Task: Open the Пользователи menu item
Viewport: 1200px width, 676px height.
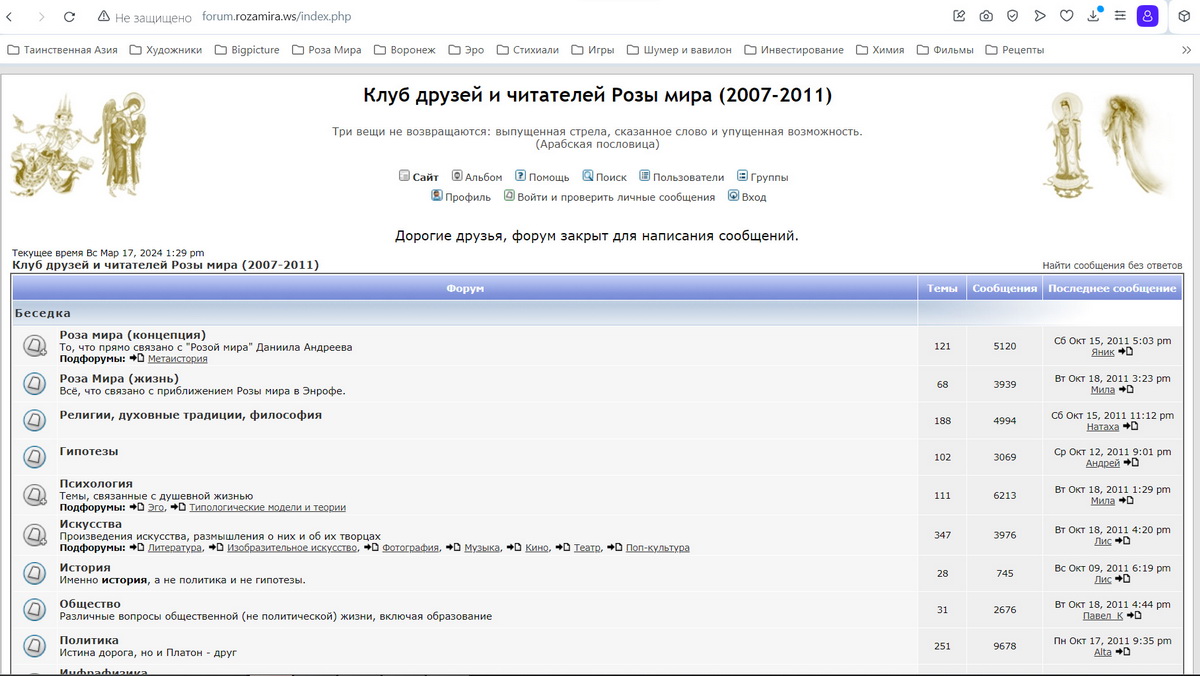Action: 682,177
